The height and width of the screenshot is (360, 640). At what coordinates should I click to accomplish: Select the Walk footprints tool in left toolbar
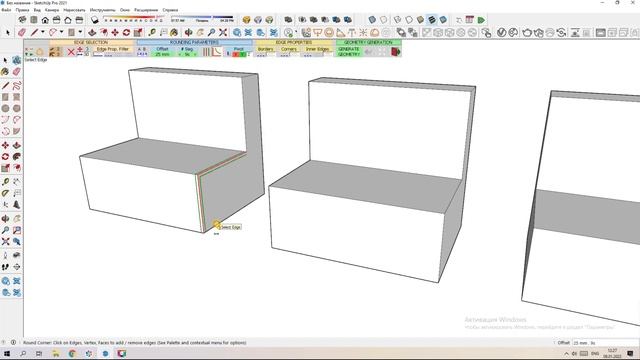click(5, 267)
